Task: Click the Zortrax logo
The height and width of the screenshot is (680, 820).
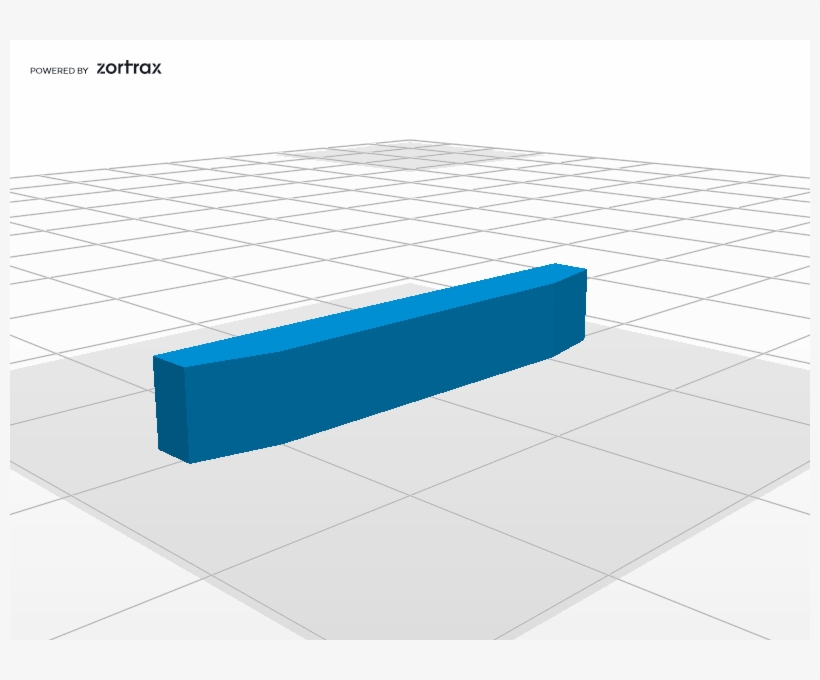Action: pos(129,68)
